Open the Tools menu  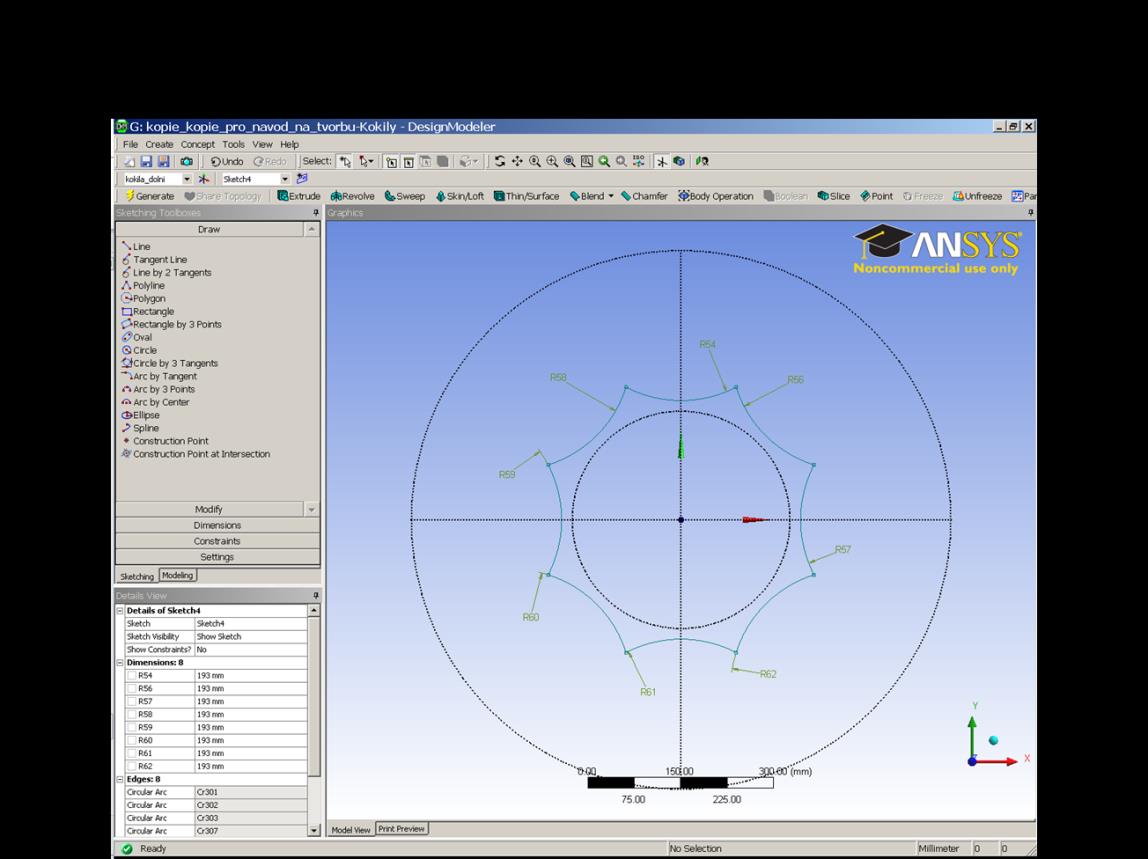tap(234, 144)
